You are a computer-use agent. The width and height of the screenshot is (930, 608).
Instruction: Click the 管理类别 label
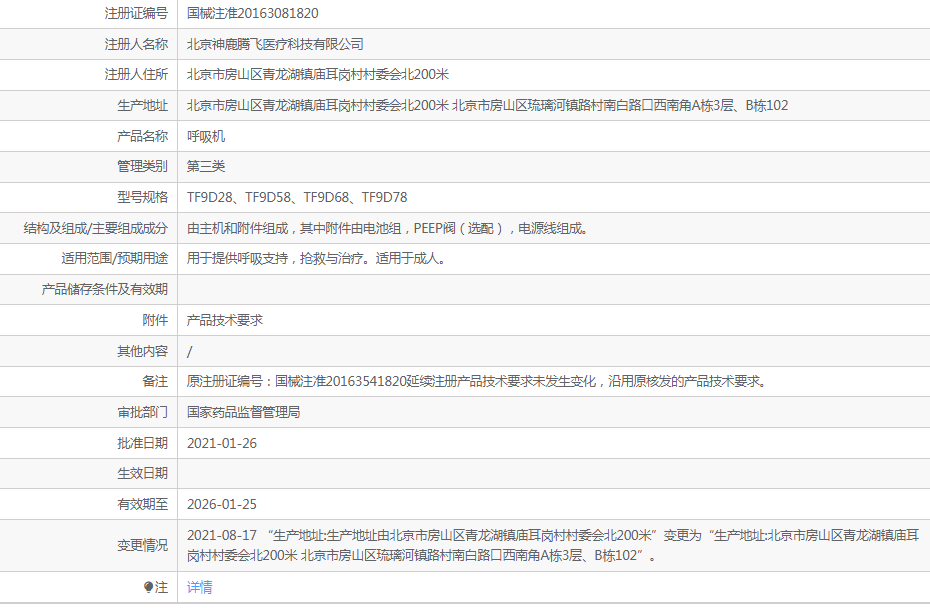(142, 166)
